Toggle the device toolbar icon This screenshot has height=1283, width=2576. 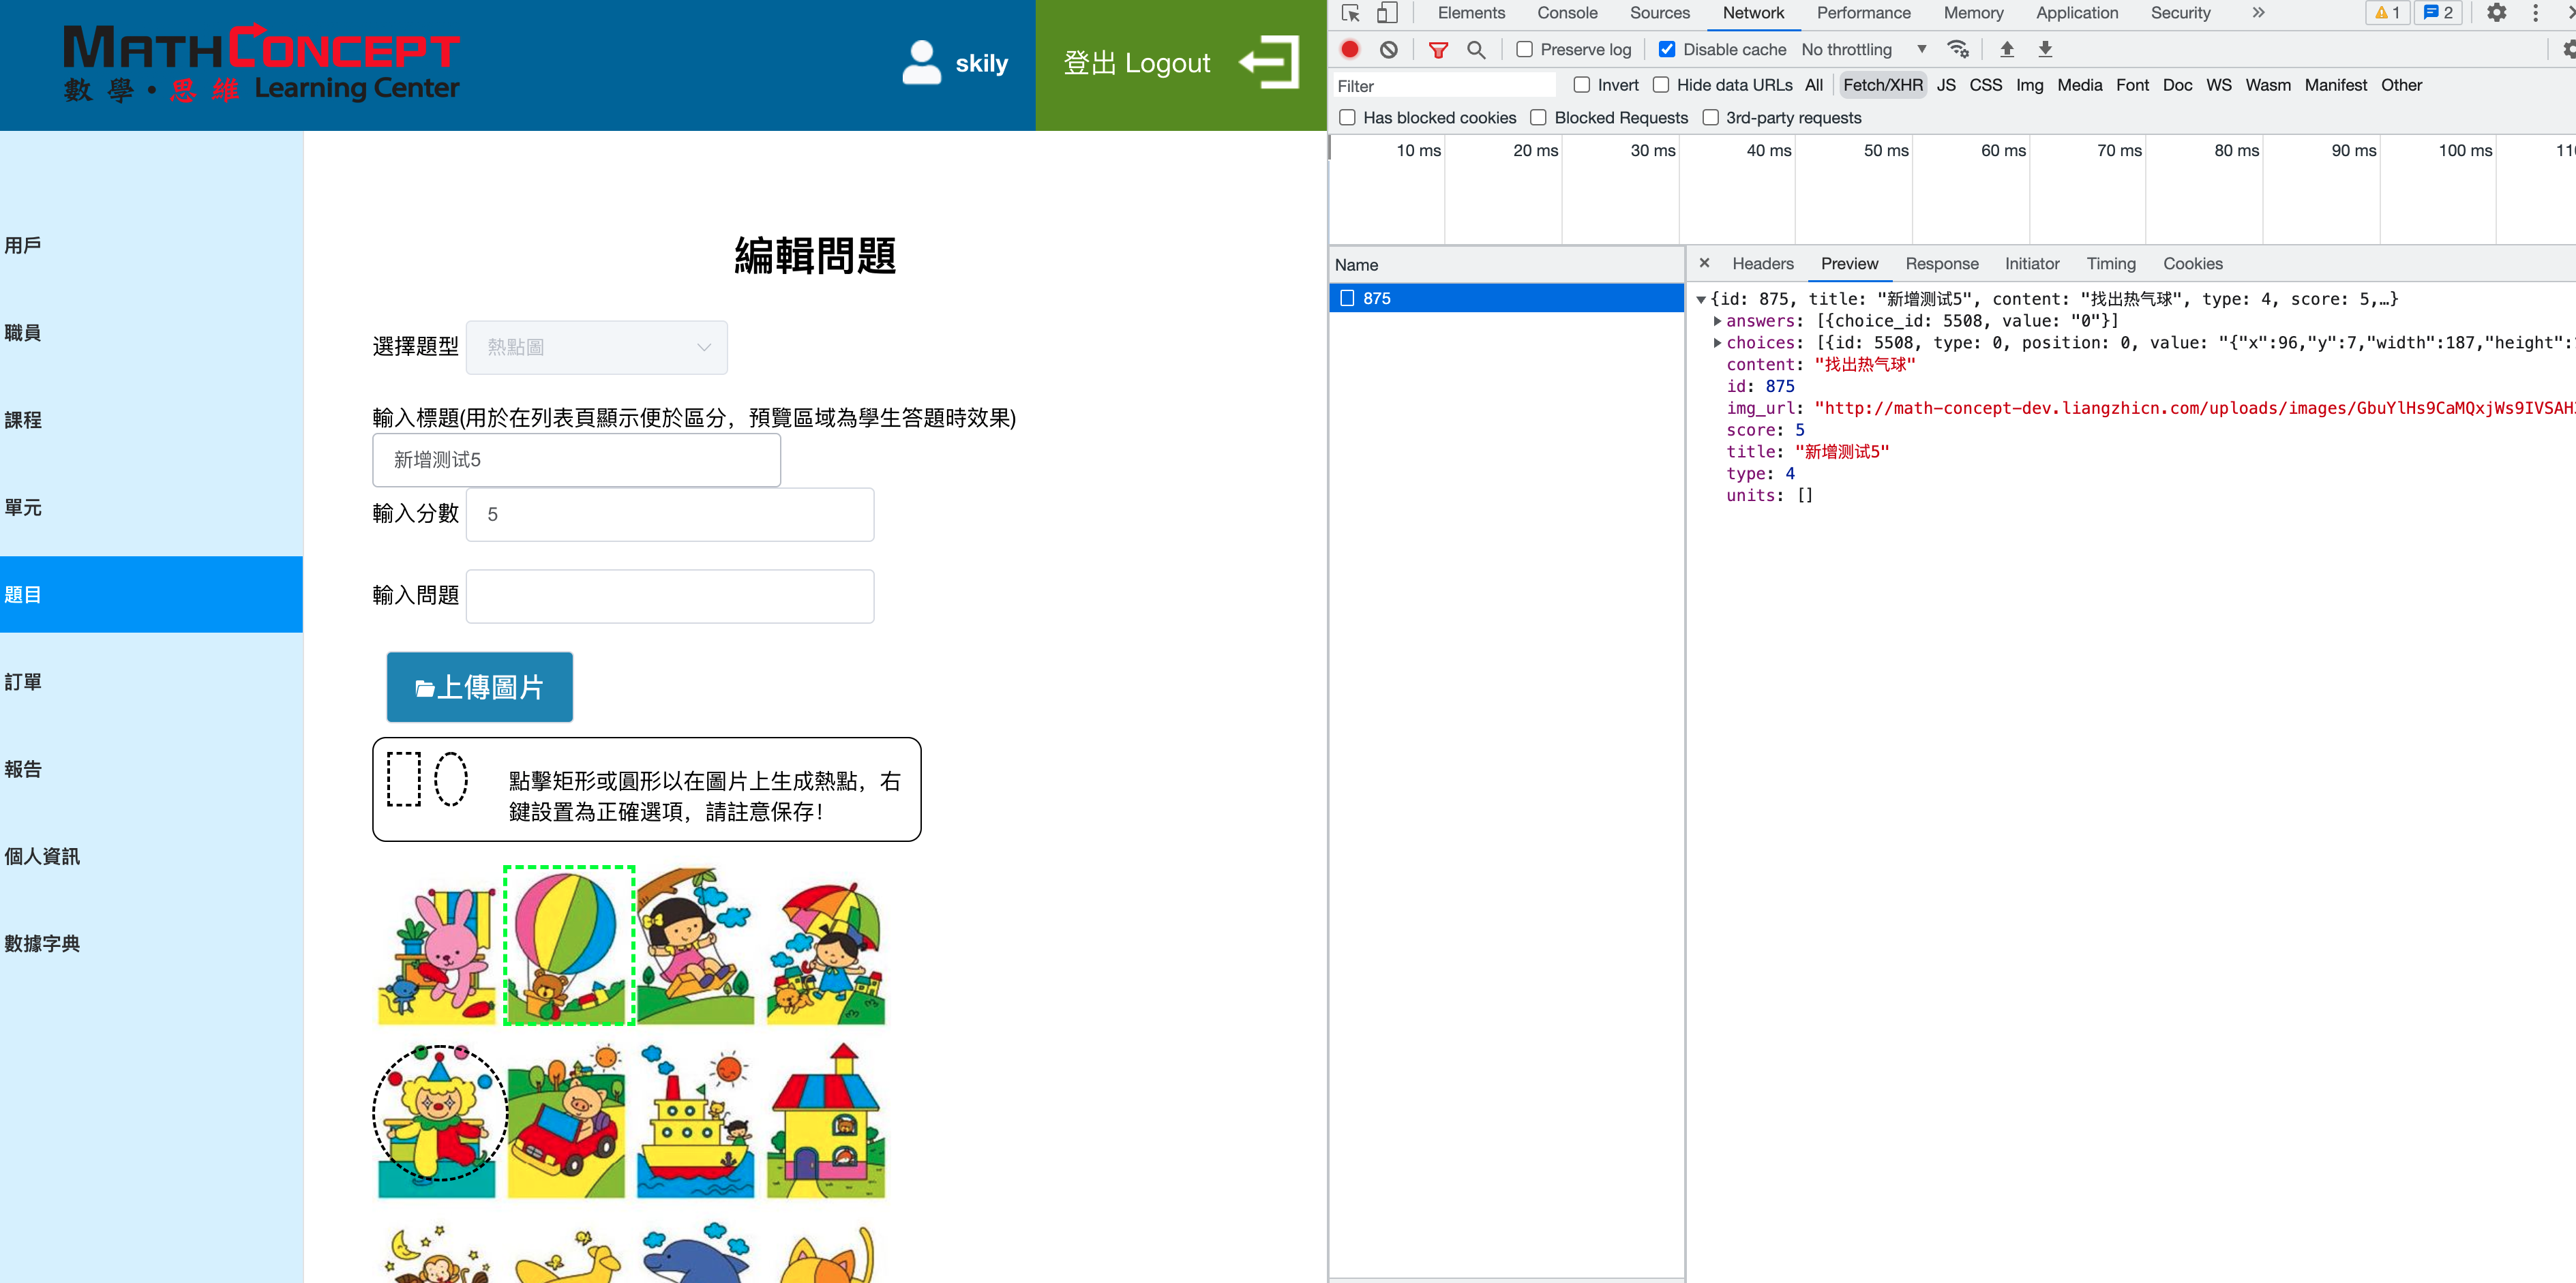click(1387, 13)
